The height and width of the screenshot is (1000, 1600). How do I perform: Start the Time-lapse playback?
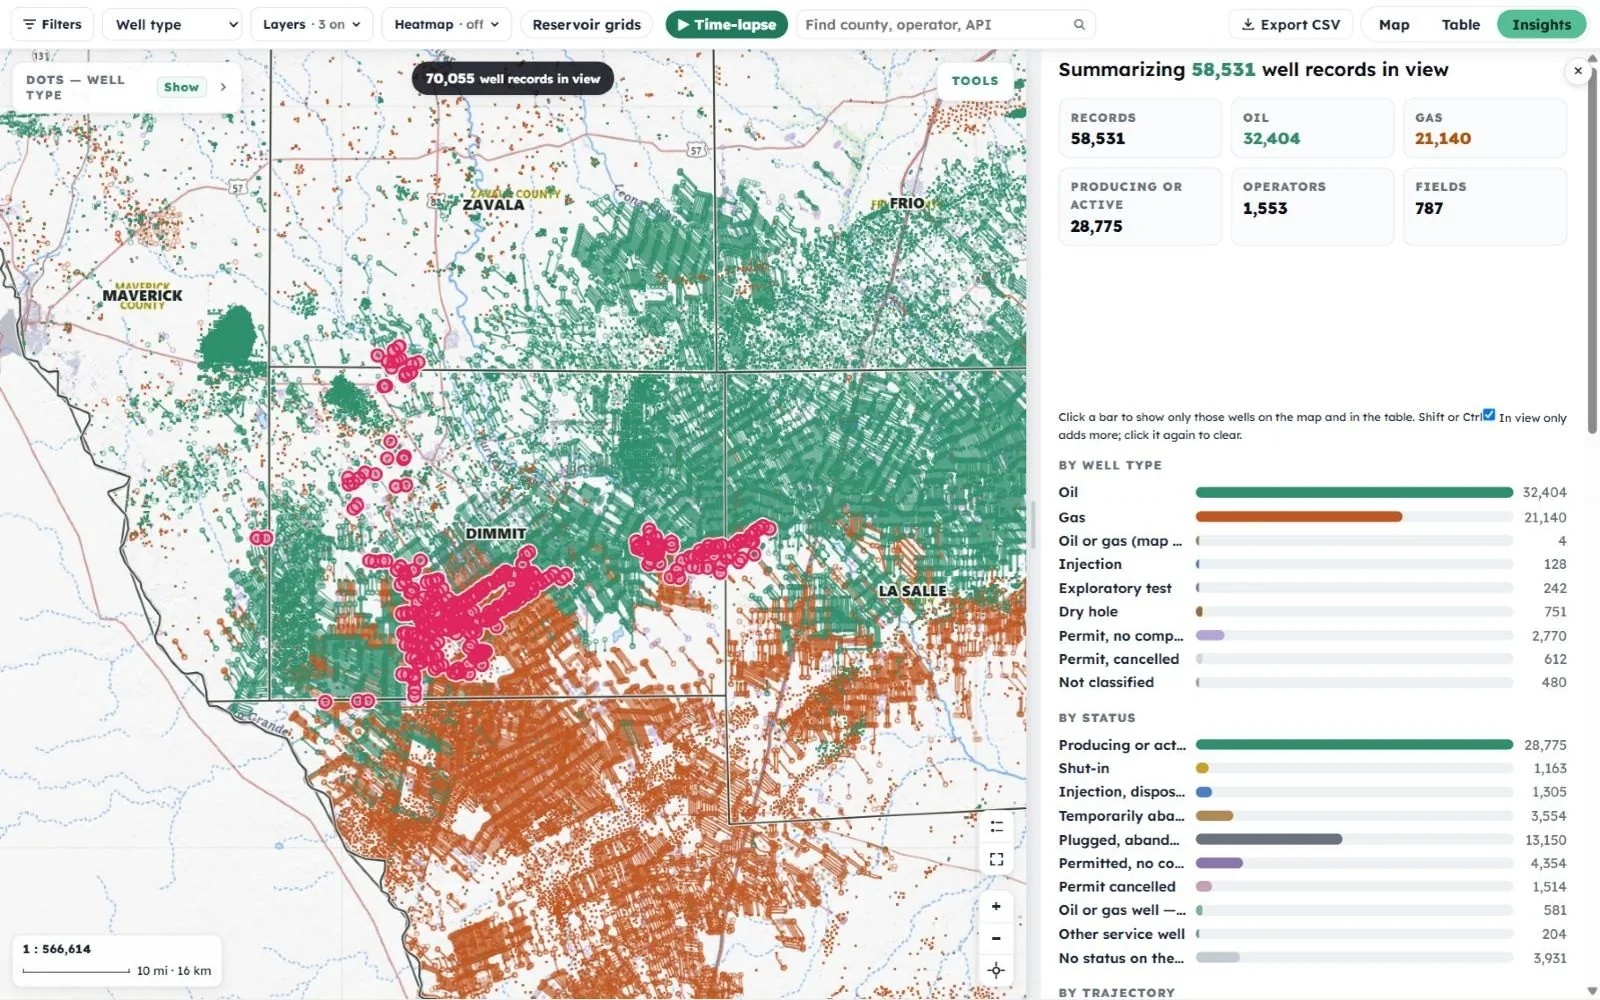point(727,24)
